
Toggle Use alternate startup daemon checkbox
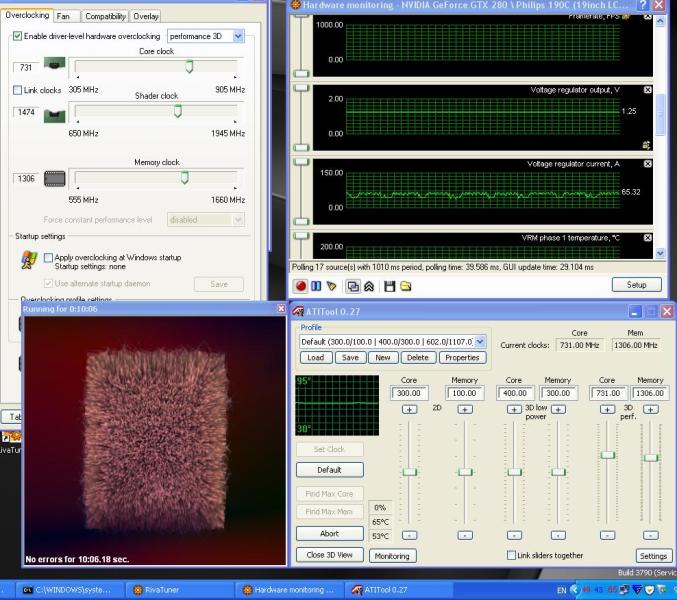[x=48, y=283]
